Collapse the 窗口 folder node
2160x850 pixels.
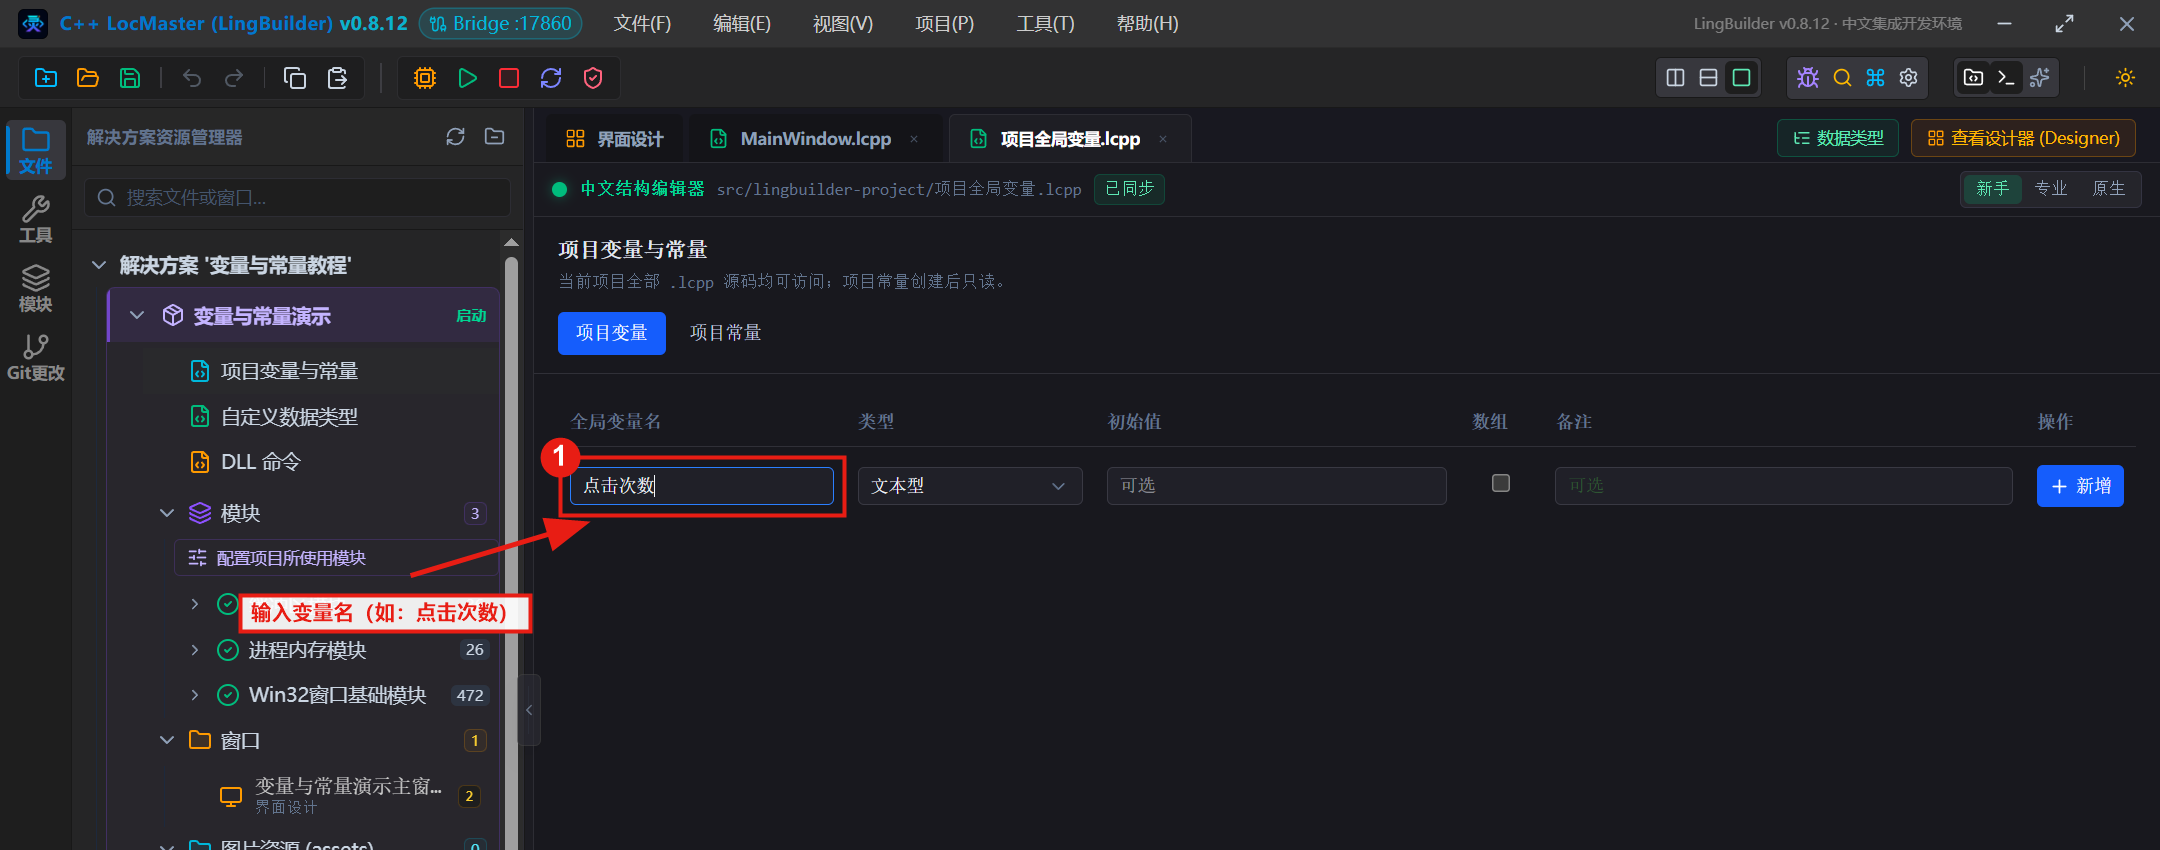point(167,740)
